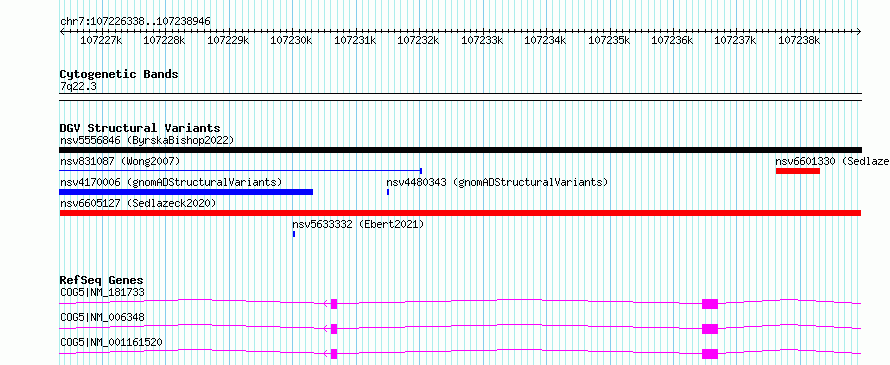The image size is (890, 365).
Task: Click the 107228k ruler tick label
Action: 164,40
